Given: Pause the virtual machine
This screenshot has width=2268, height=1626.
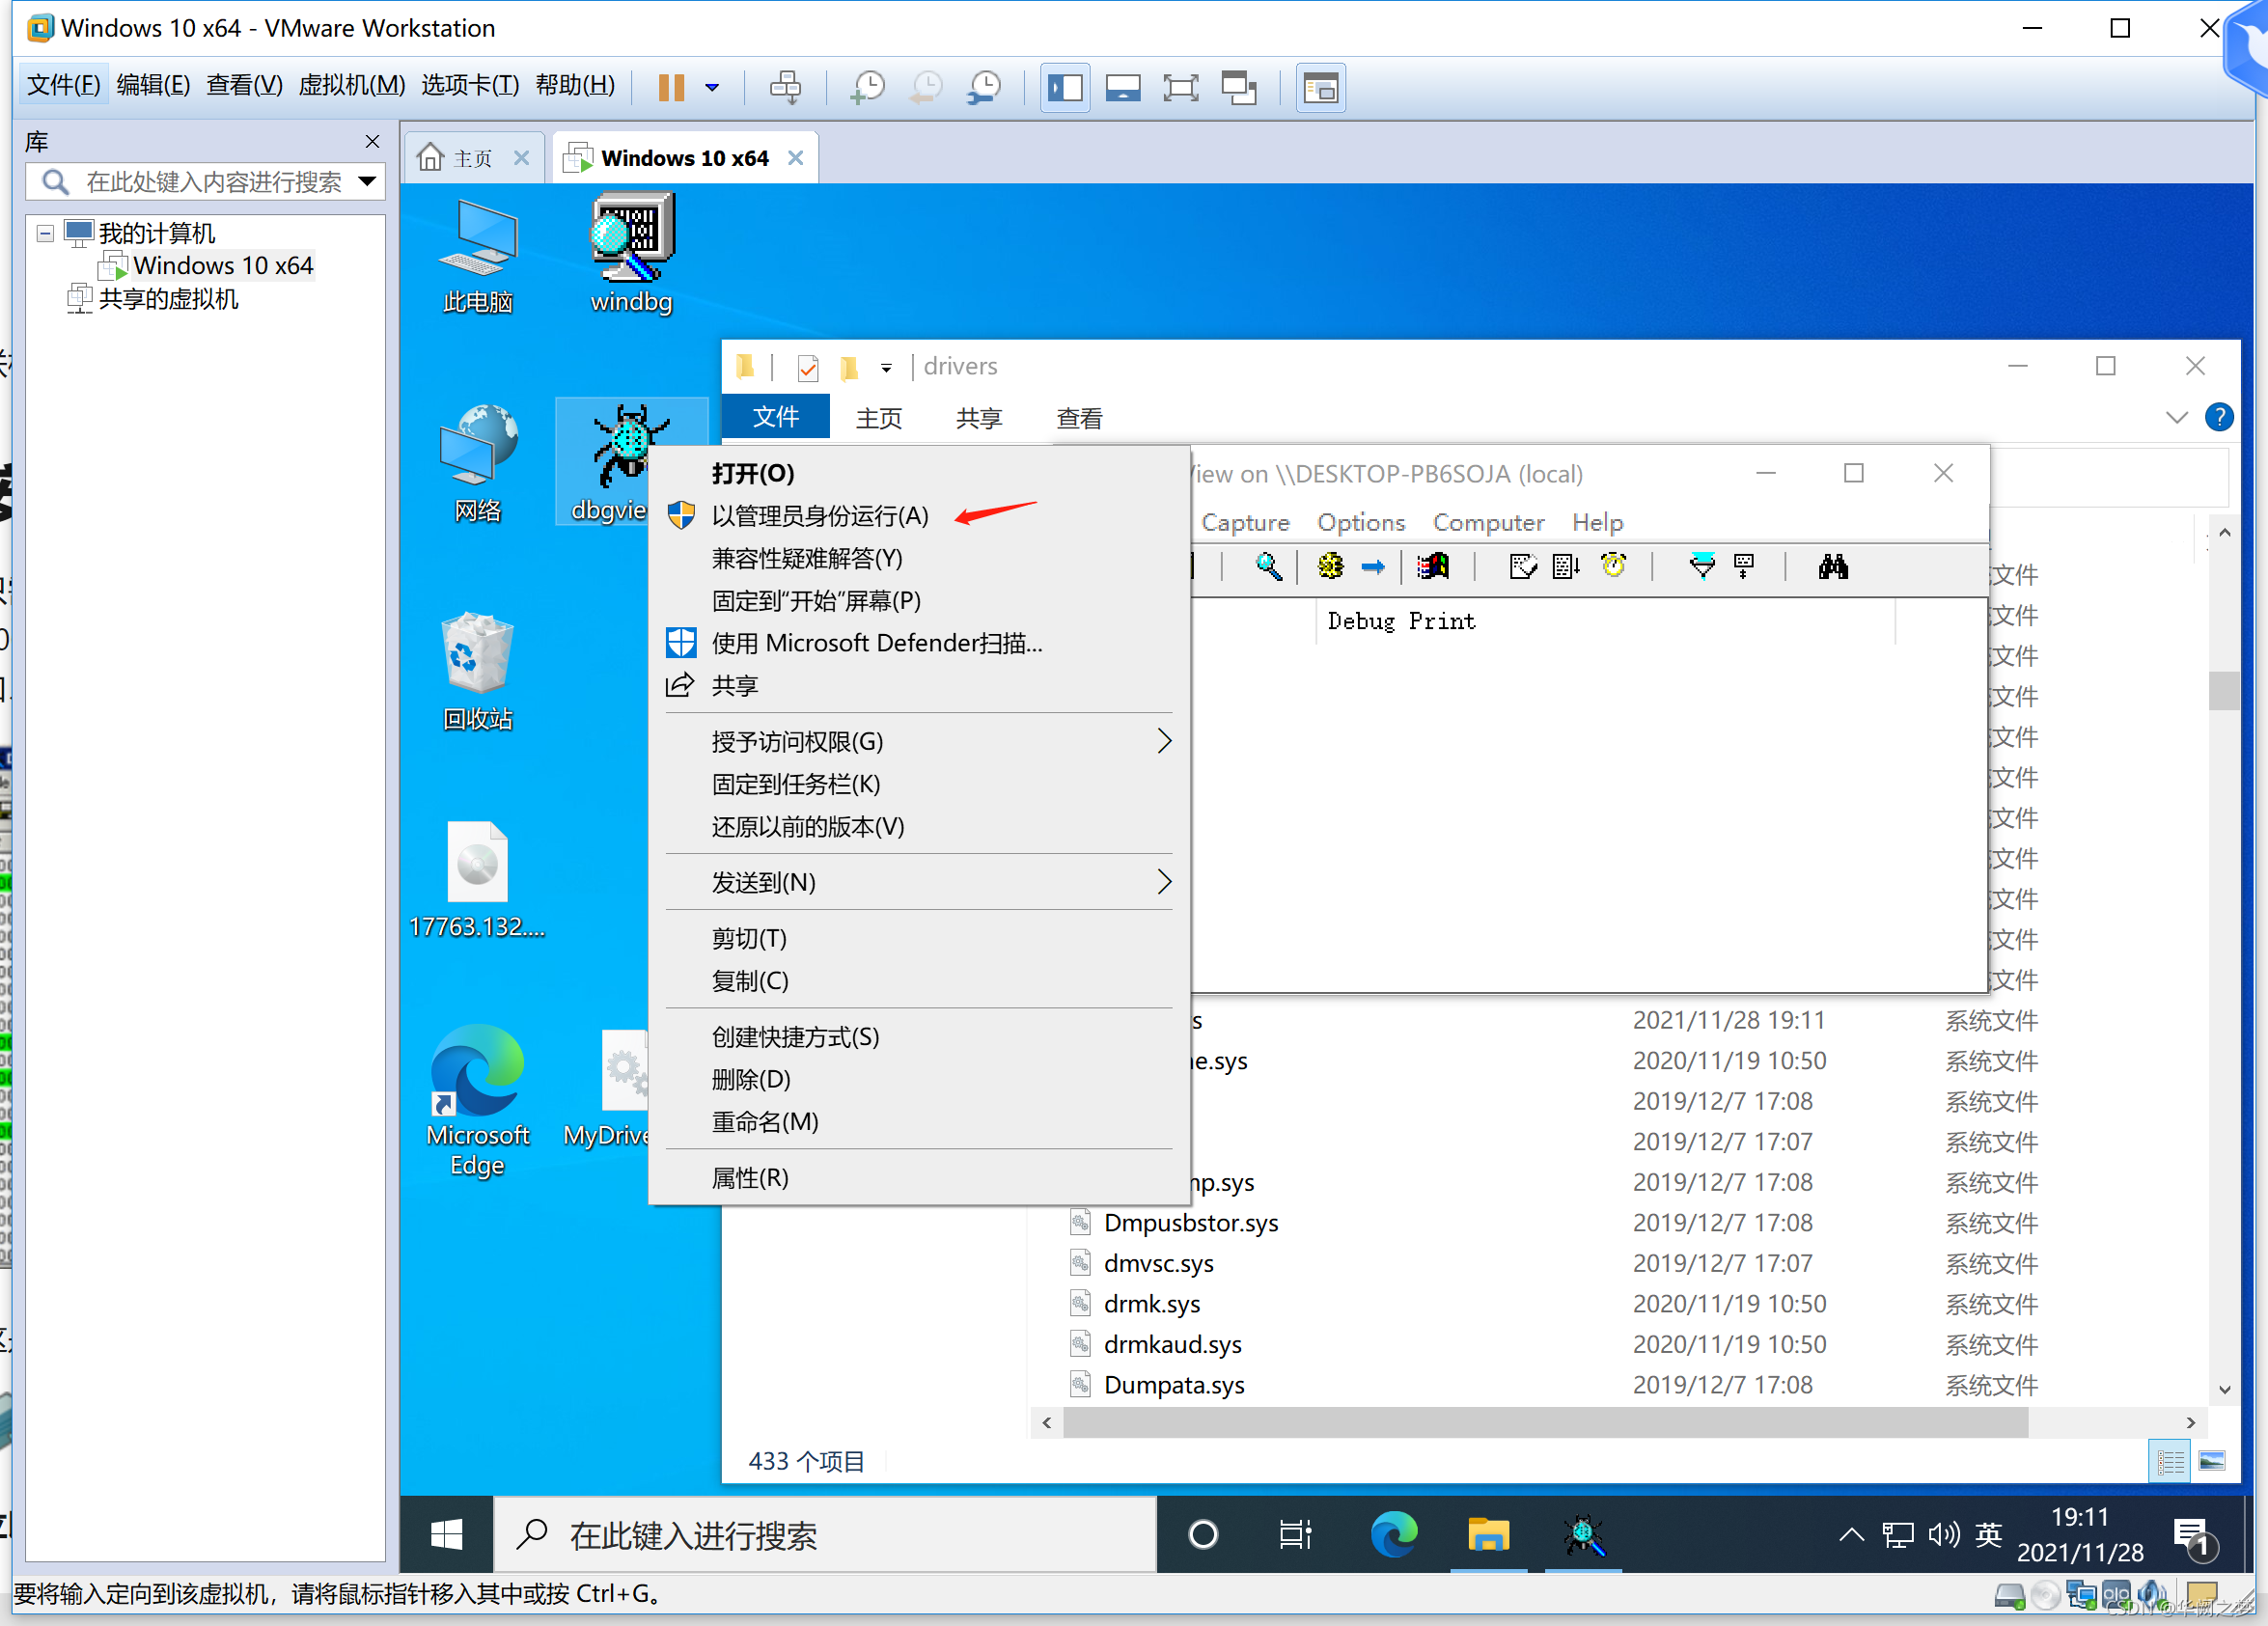Looking at the screenshot, I should 671,88.
